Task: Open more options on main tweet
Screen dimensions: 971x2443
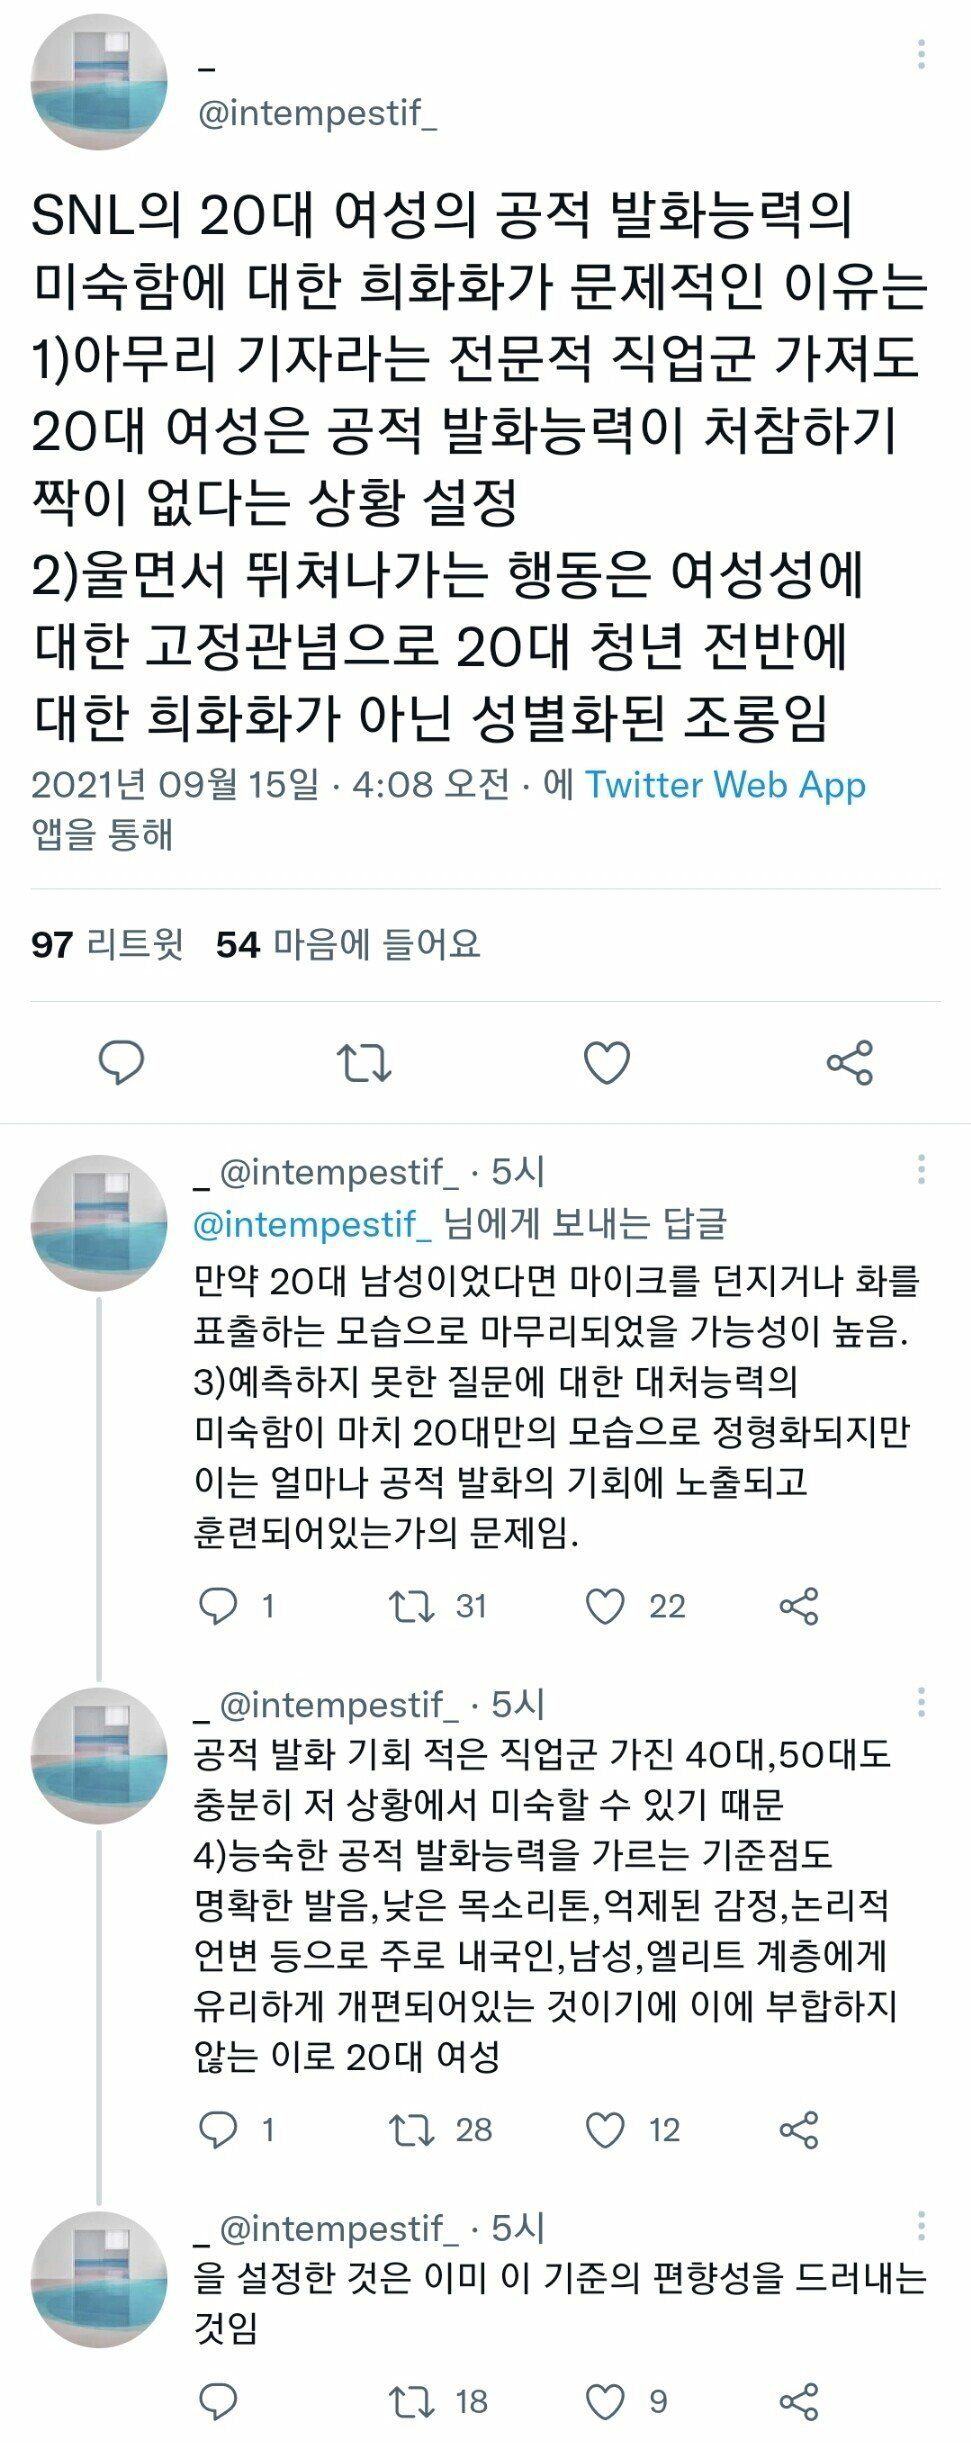Action: tap(921, 55)
